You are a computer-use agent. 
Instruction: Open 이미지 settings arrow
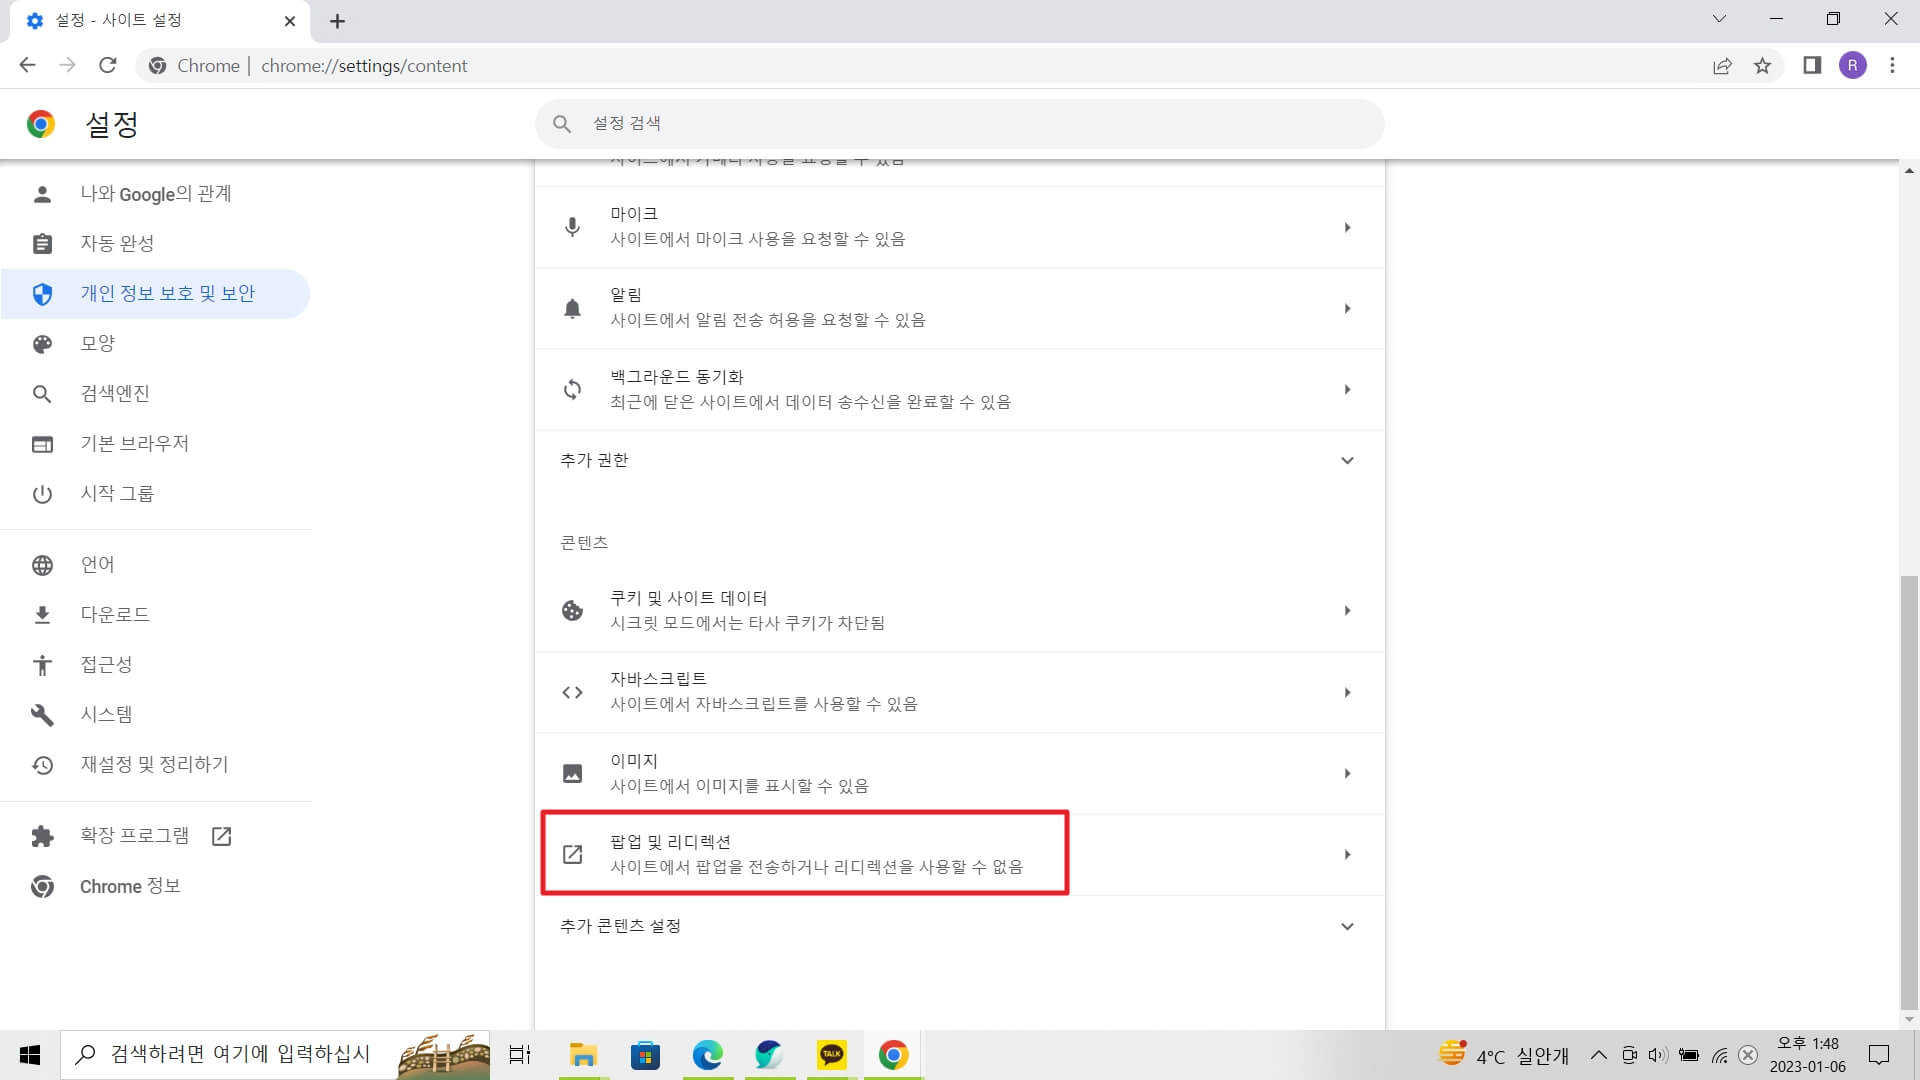click(1348, 773)
